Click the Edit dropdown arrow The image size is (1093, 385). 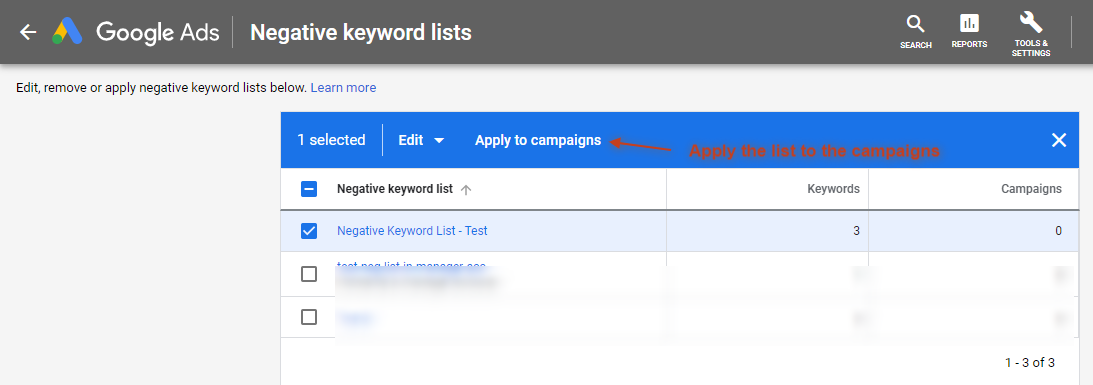click(x=439, y=141)
